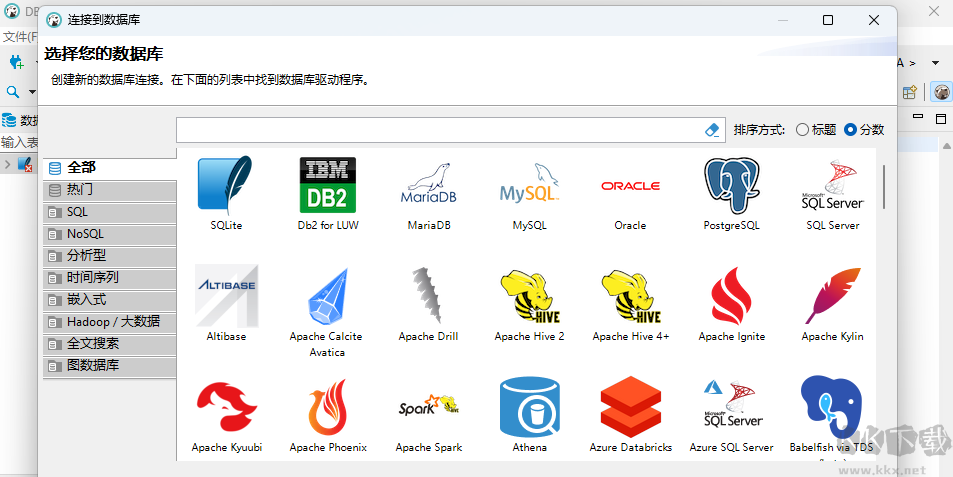Select the Apache Hive 2 driver
953x477 pixels.
point(529,296)
